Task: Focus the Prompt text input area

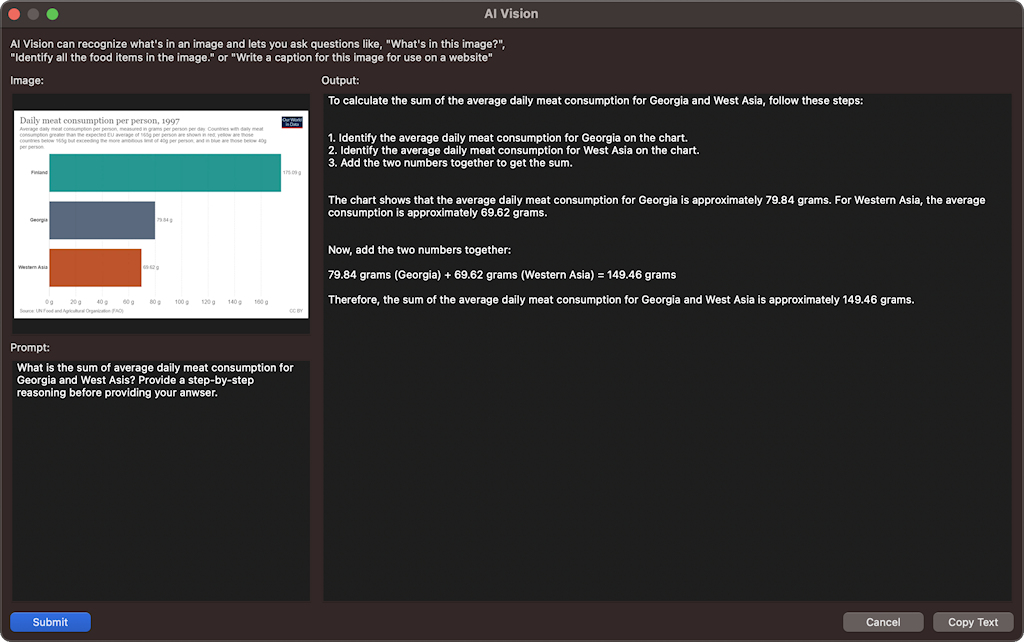Action: pos(160,480)
